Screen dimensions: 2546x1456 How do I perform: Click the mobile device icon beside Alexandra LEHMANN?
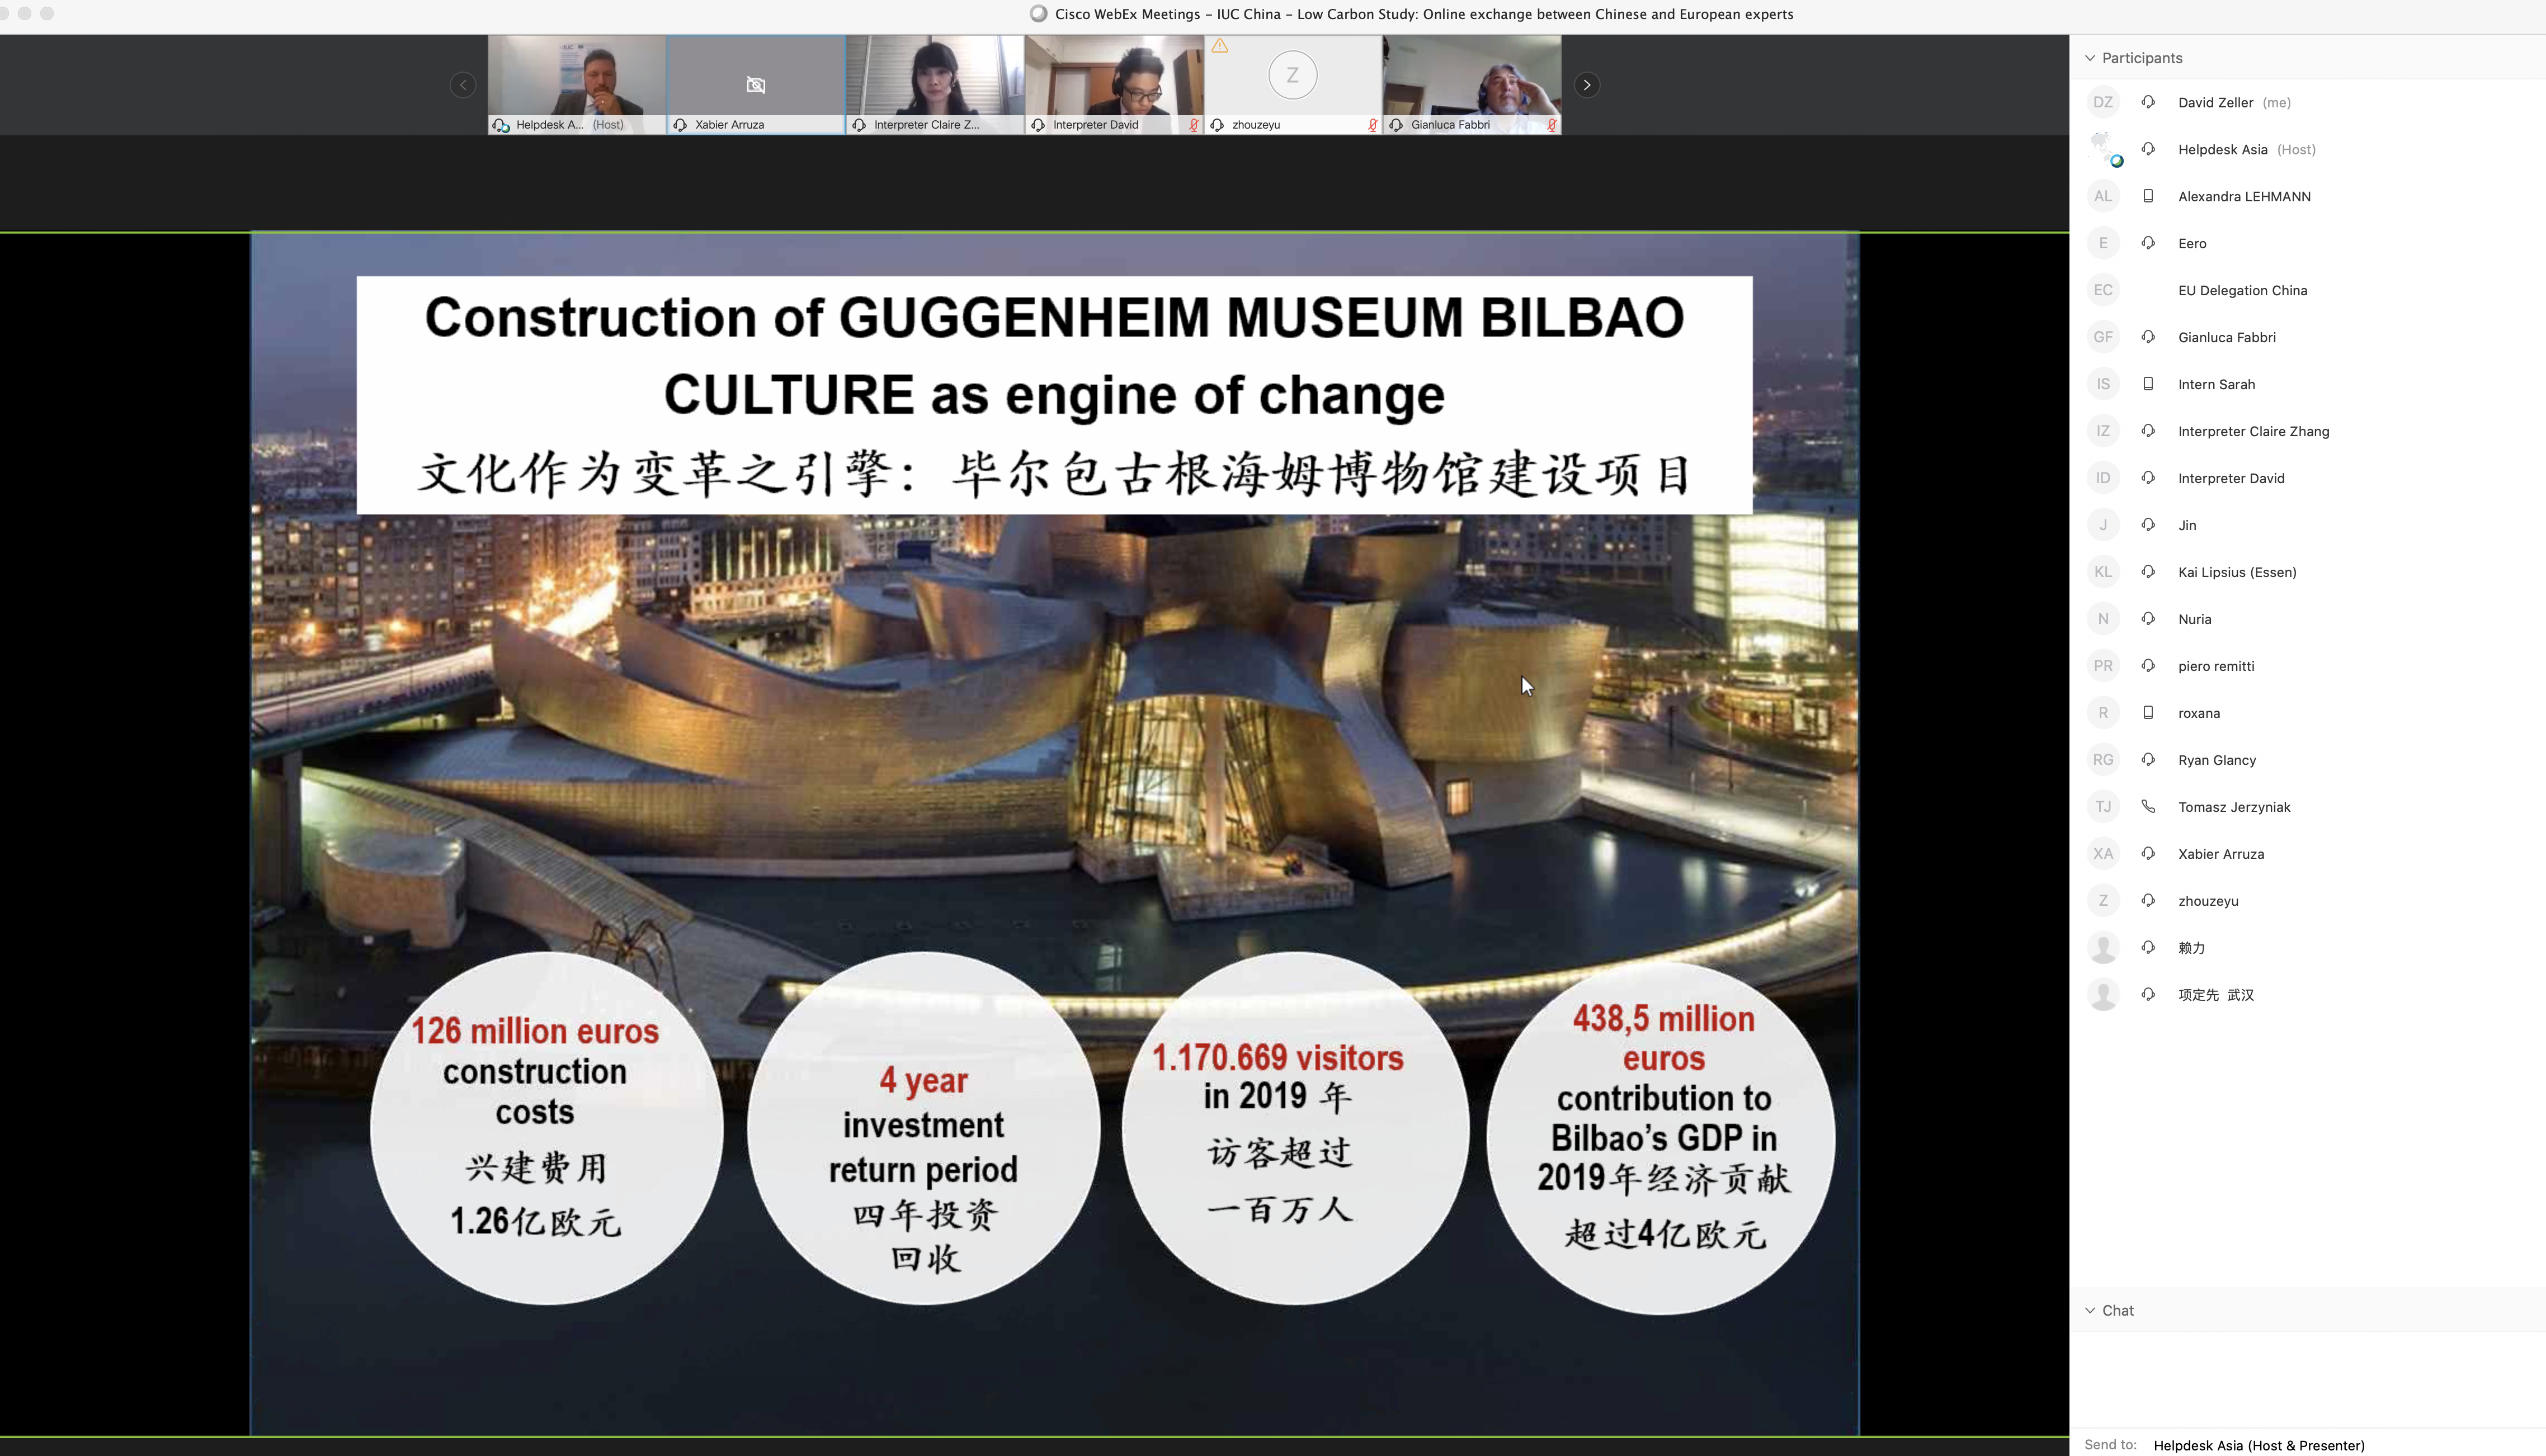(2148, 196)
